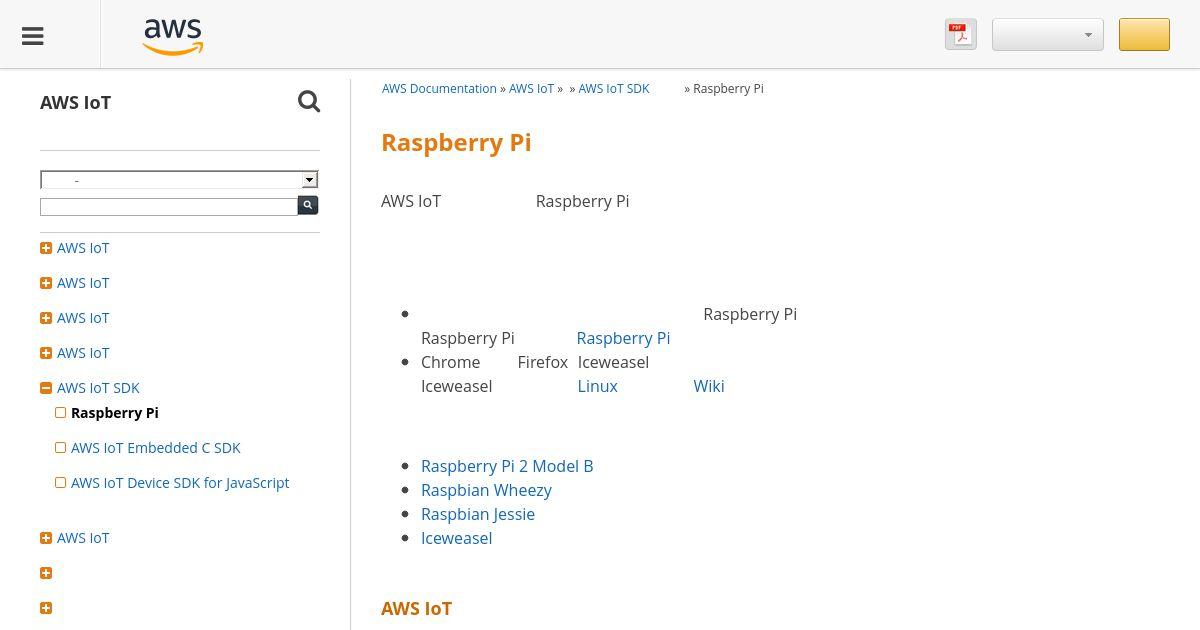
Task: Select Raspberry Pi page in sidebar tree
Action: point(115,413)
